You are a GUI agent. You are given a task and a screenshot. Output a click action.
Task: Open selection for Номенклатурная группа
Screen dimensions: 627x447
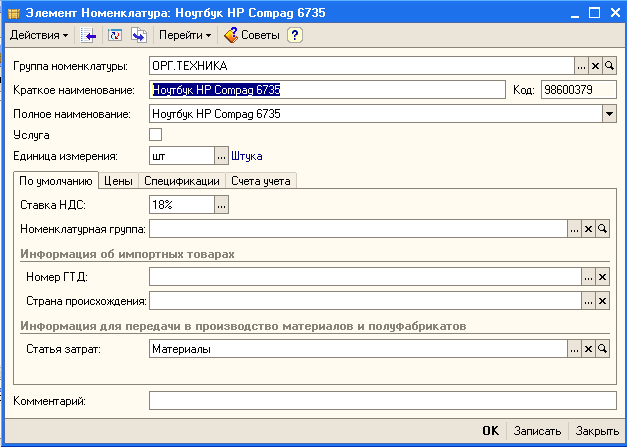coord(574,229)
